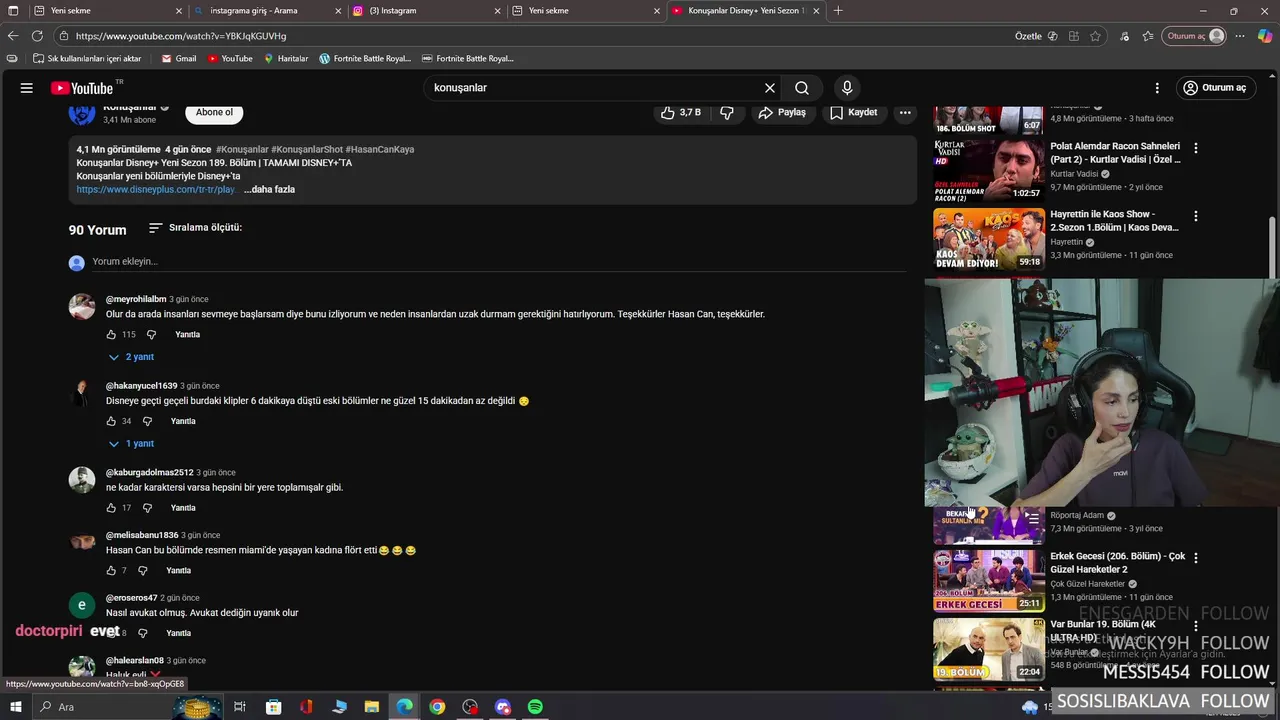Open Google Chrome from the taskbar
1280x720 pixels.
pyautogui.click(x=437, y=707)
